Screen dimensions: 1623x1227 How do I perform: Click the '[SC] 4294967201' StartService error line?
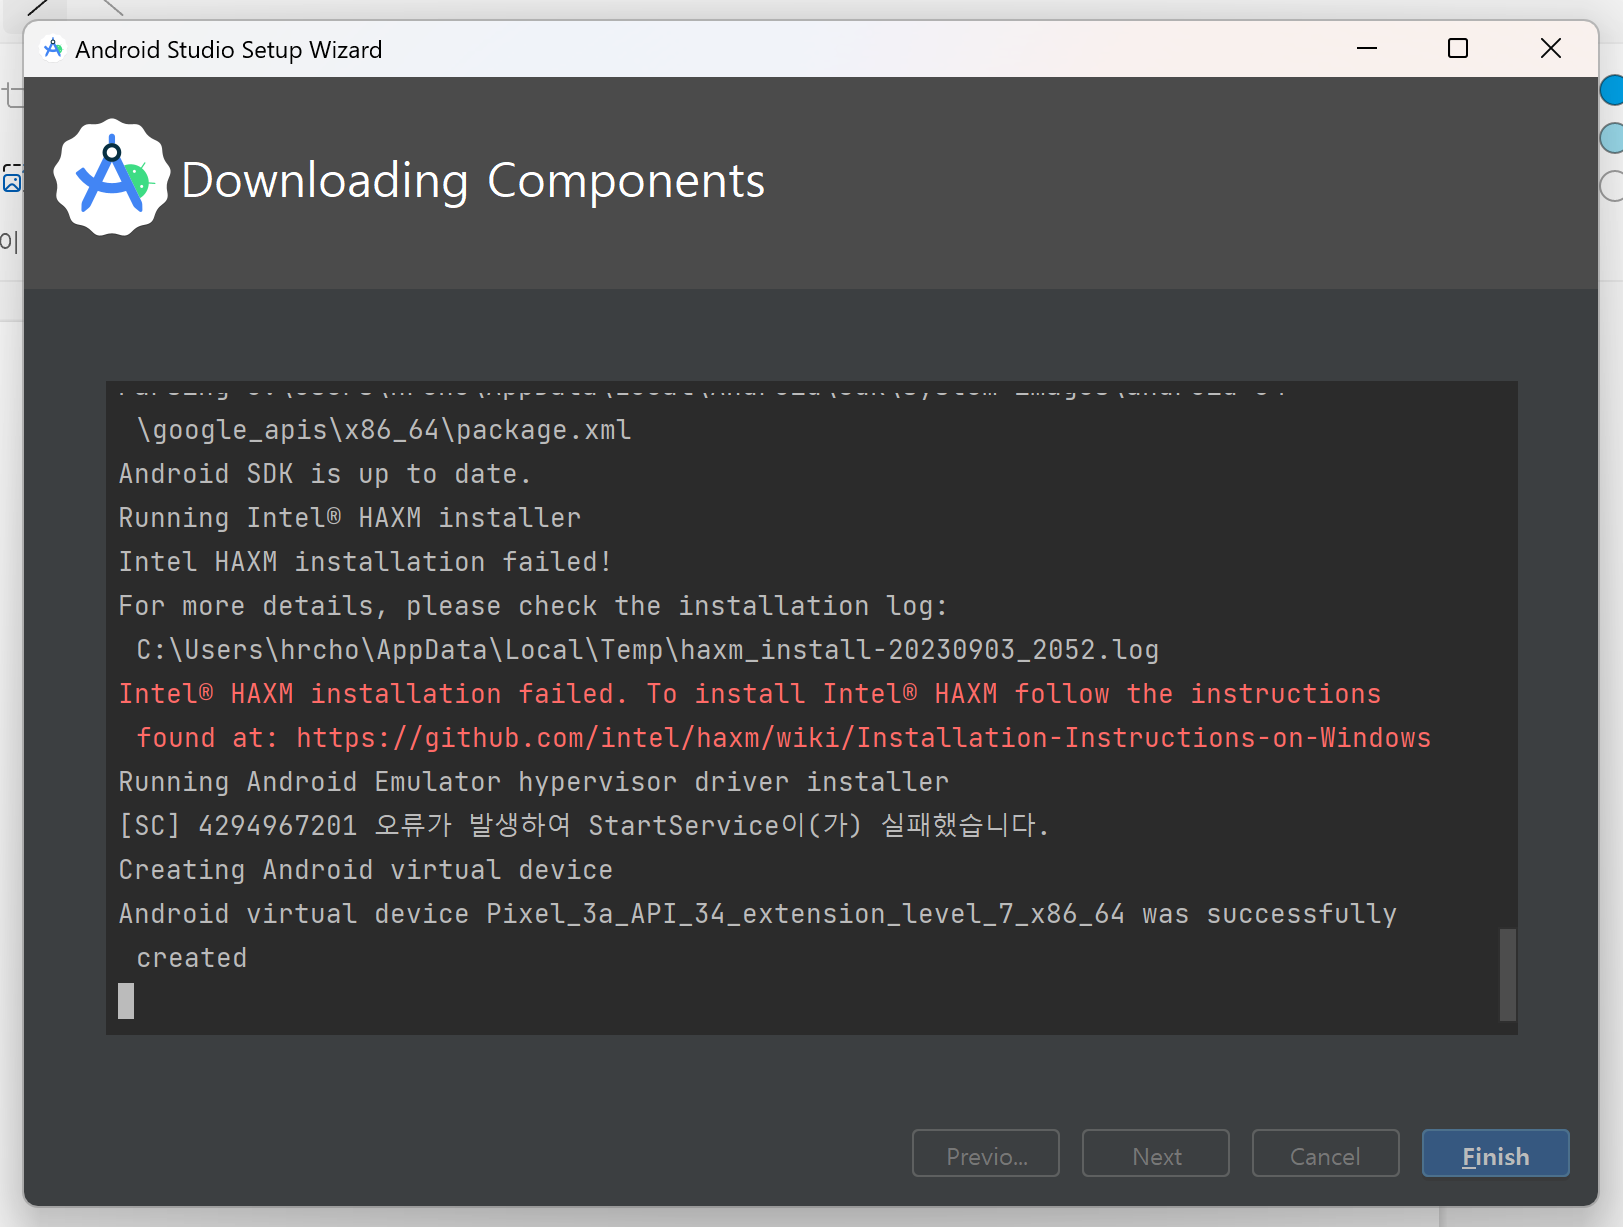pos(584,826)
